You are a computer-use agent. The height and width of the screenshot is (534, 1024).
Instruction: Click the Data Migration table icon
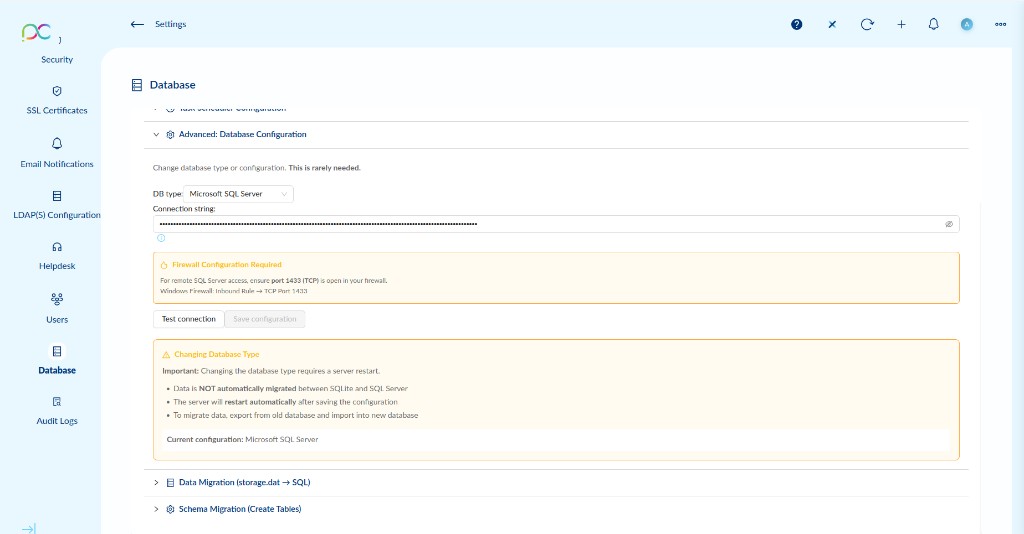click(x=170, y=482)
